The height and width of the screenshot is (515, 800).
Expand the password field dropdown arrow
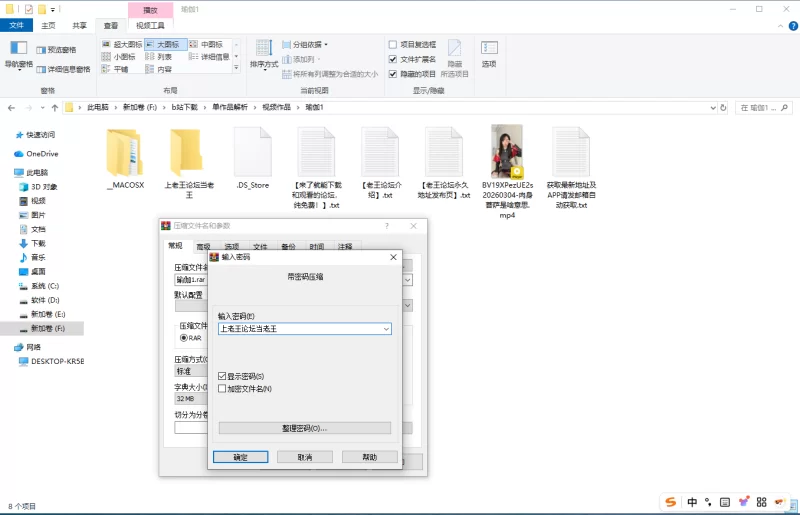pyautogui.click(x=386, y=329)
